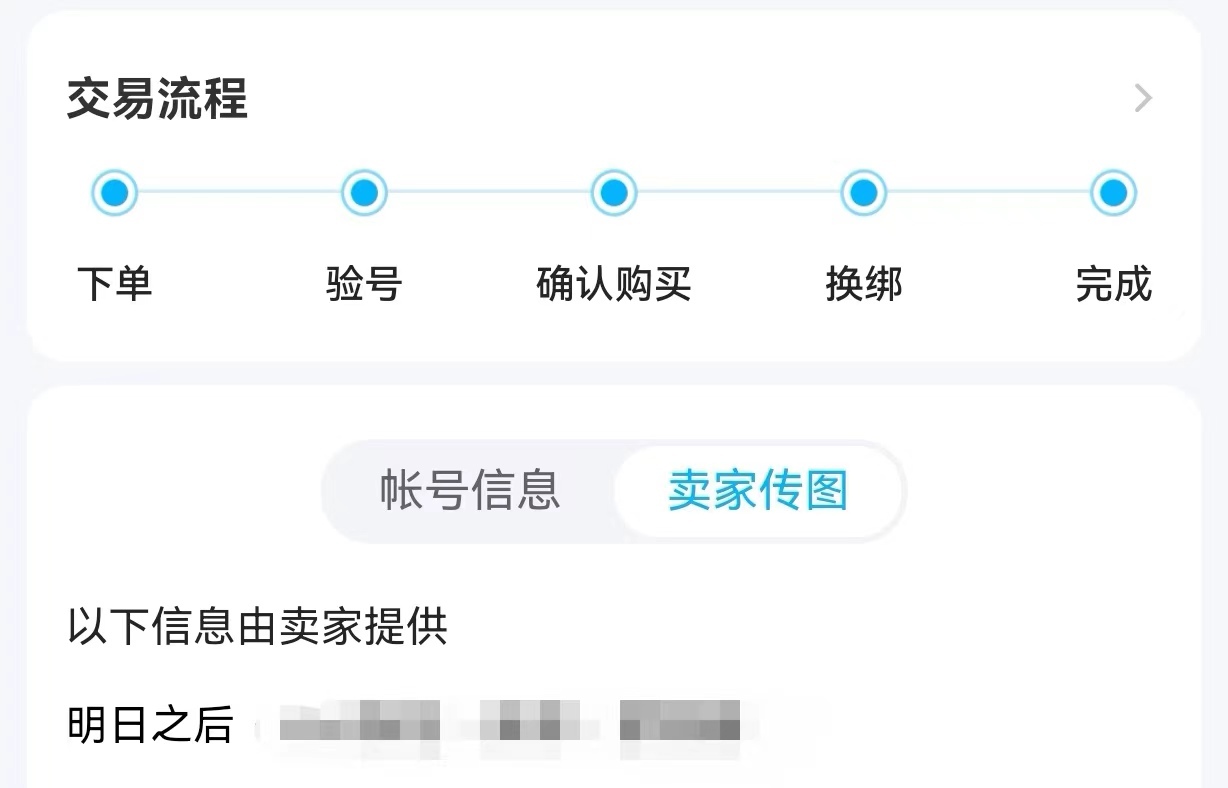Select the 确认购买 step dot
The width and height of the screenshot is (1228, 788).
click(614, 192)
